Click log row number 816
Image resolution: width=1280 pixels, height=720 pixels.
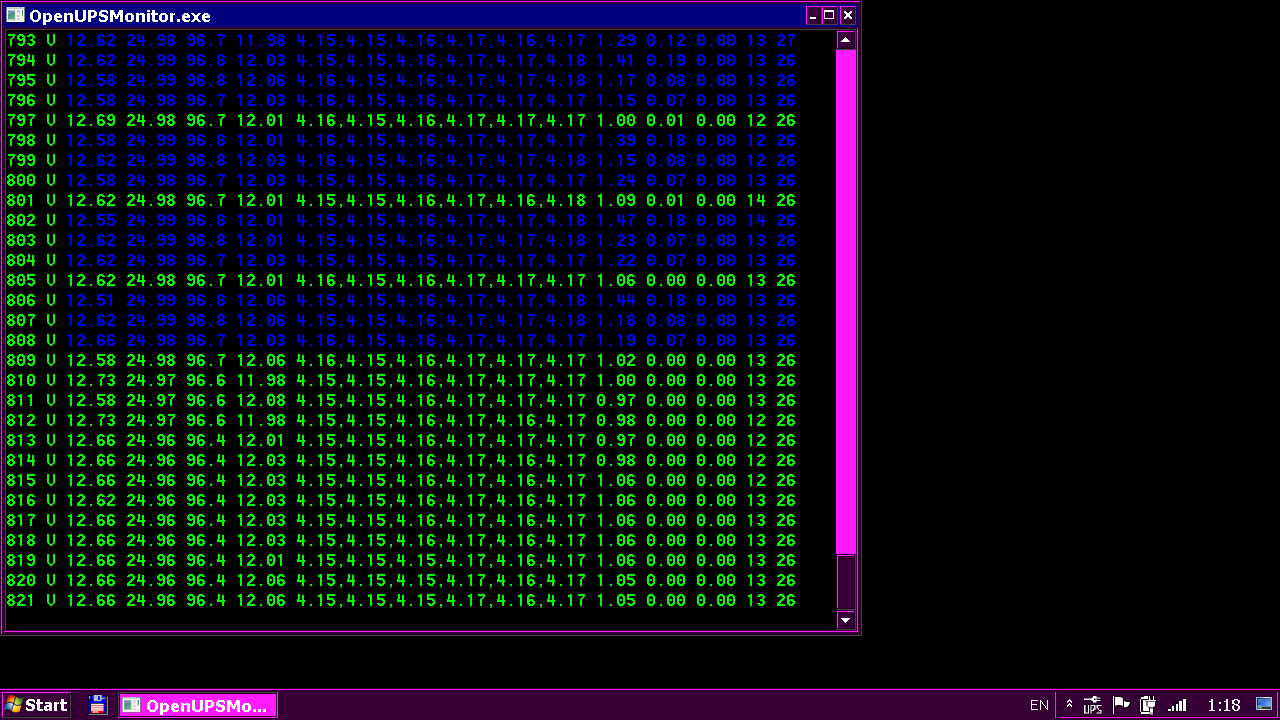[x=401, y=500]
